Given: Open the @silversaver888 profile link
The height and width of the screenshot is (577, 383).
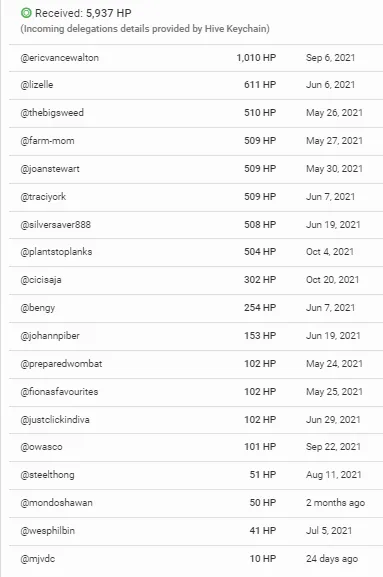Looking at the screenshot, I should [x=56, y=224].
